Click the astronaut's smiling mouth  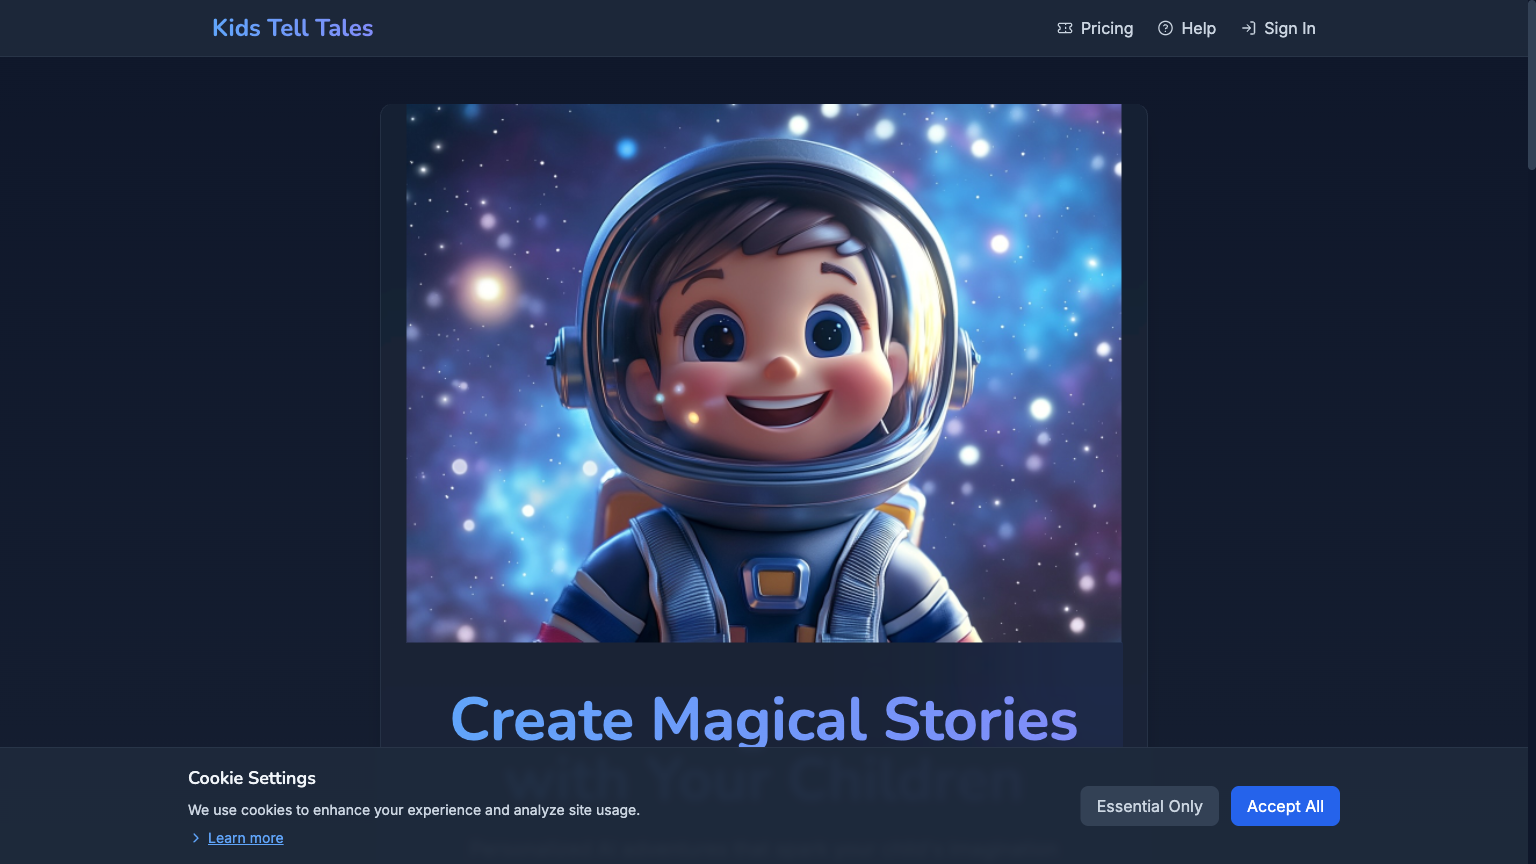pos(779,408)
